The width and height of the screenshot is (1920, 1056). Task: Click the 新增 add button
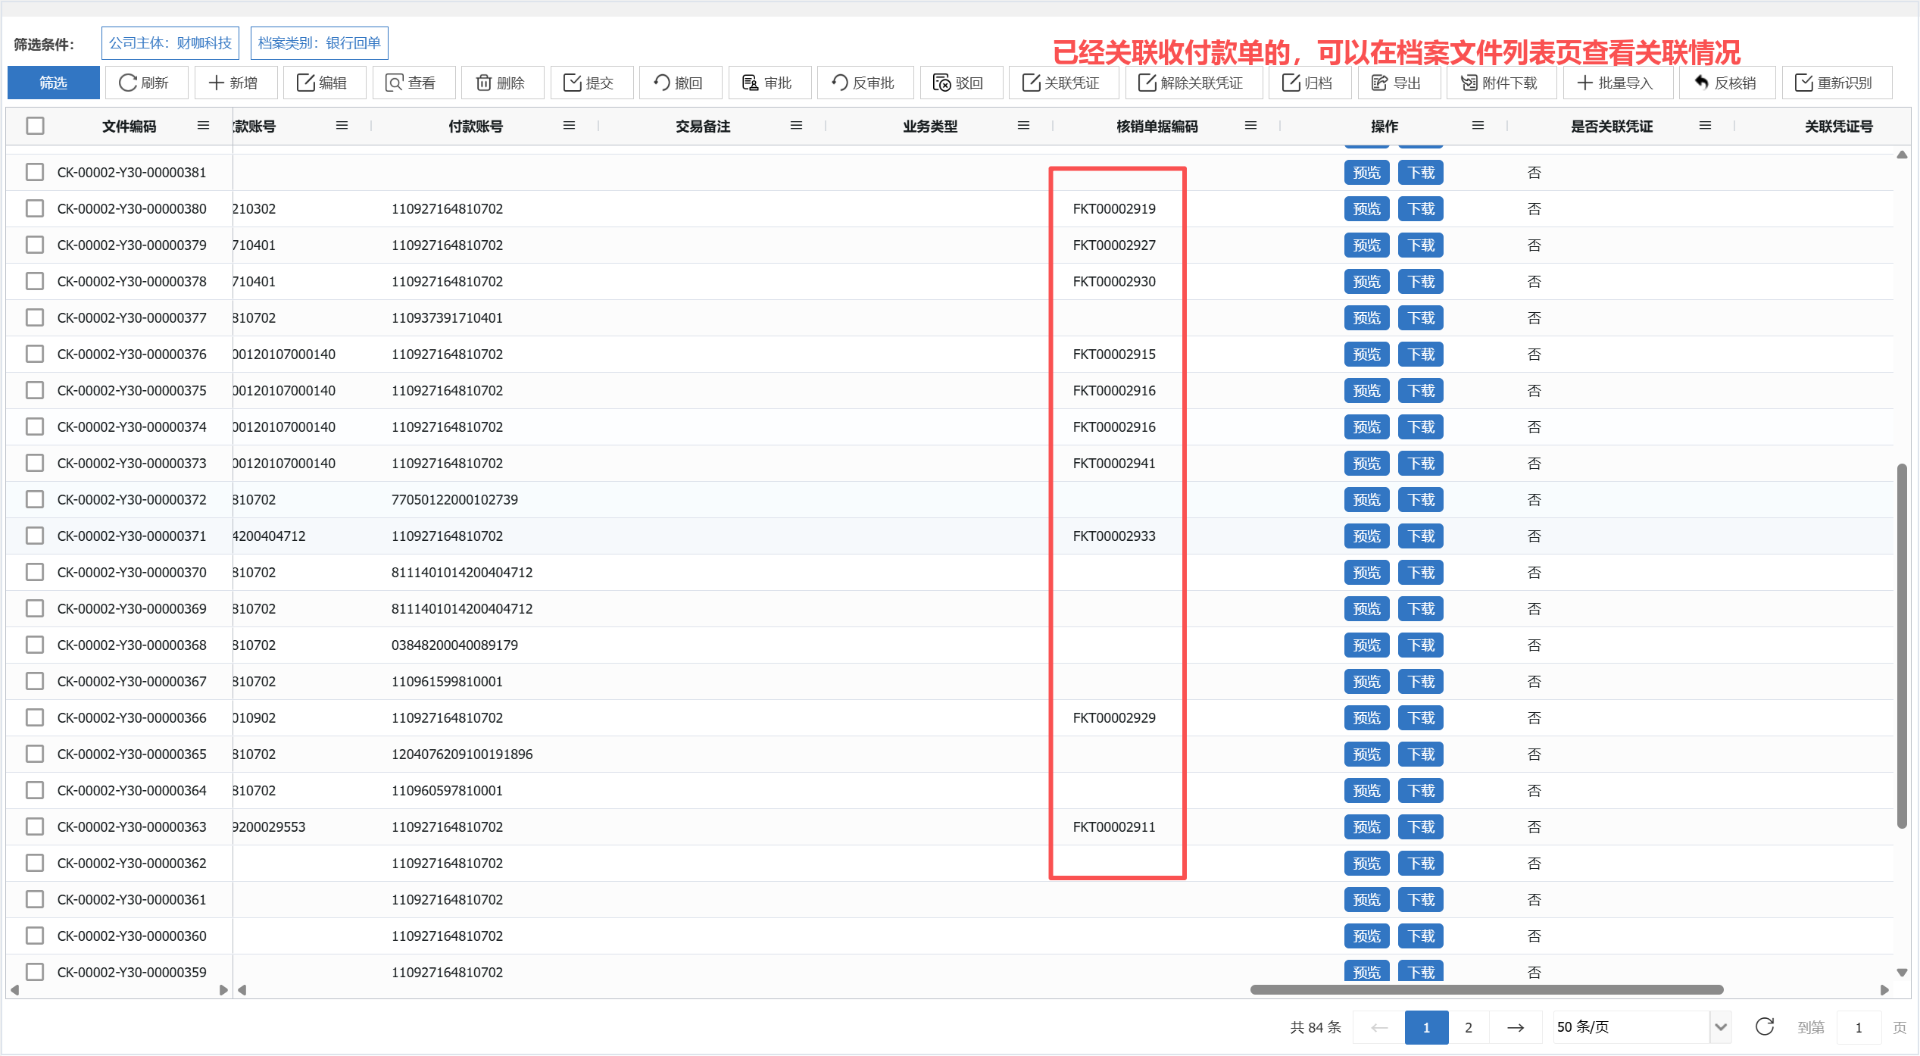(x=234, y=83)
